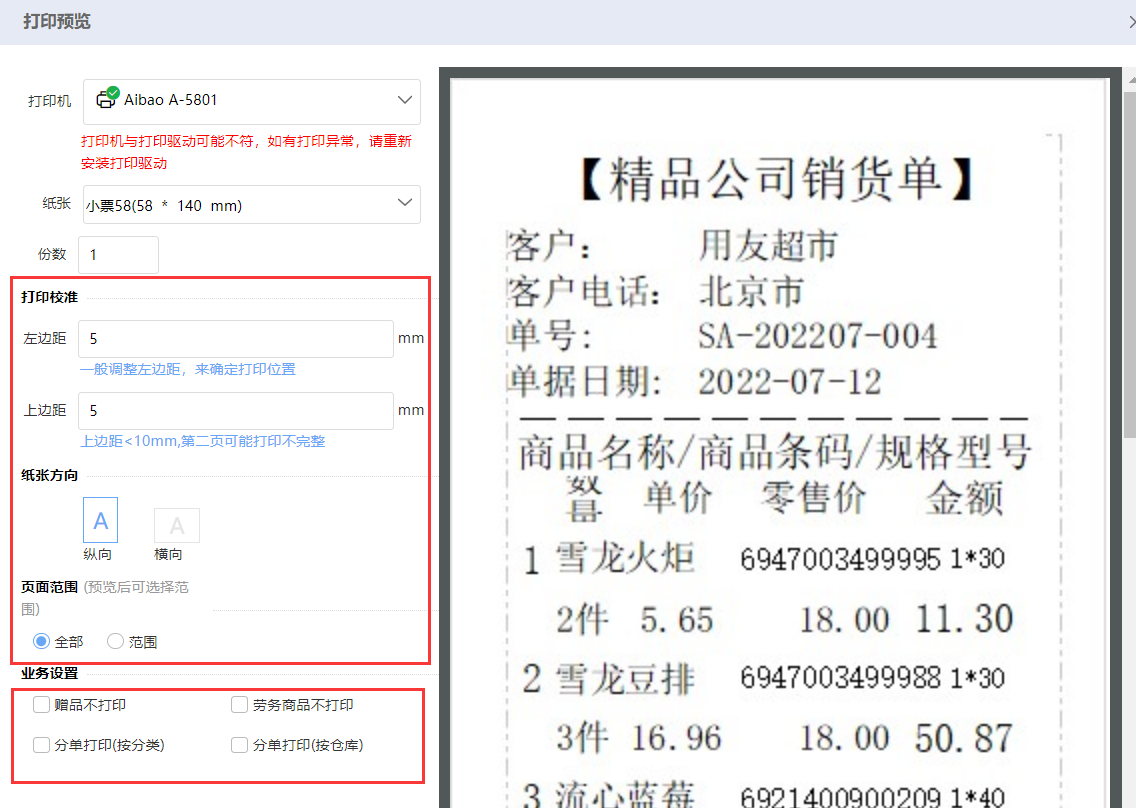Click the 上边距 margin input field
The image size is (1136, 808).
click(x=236, y=411)
